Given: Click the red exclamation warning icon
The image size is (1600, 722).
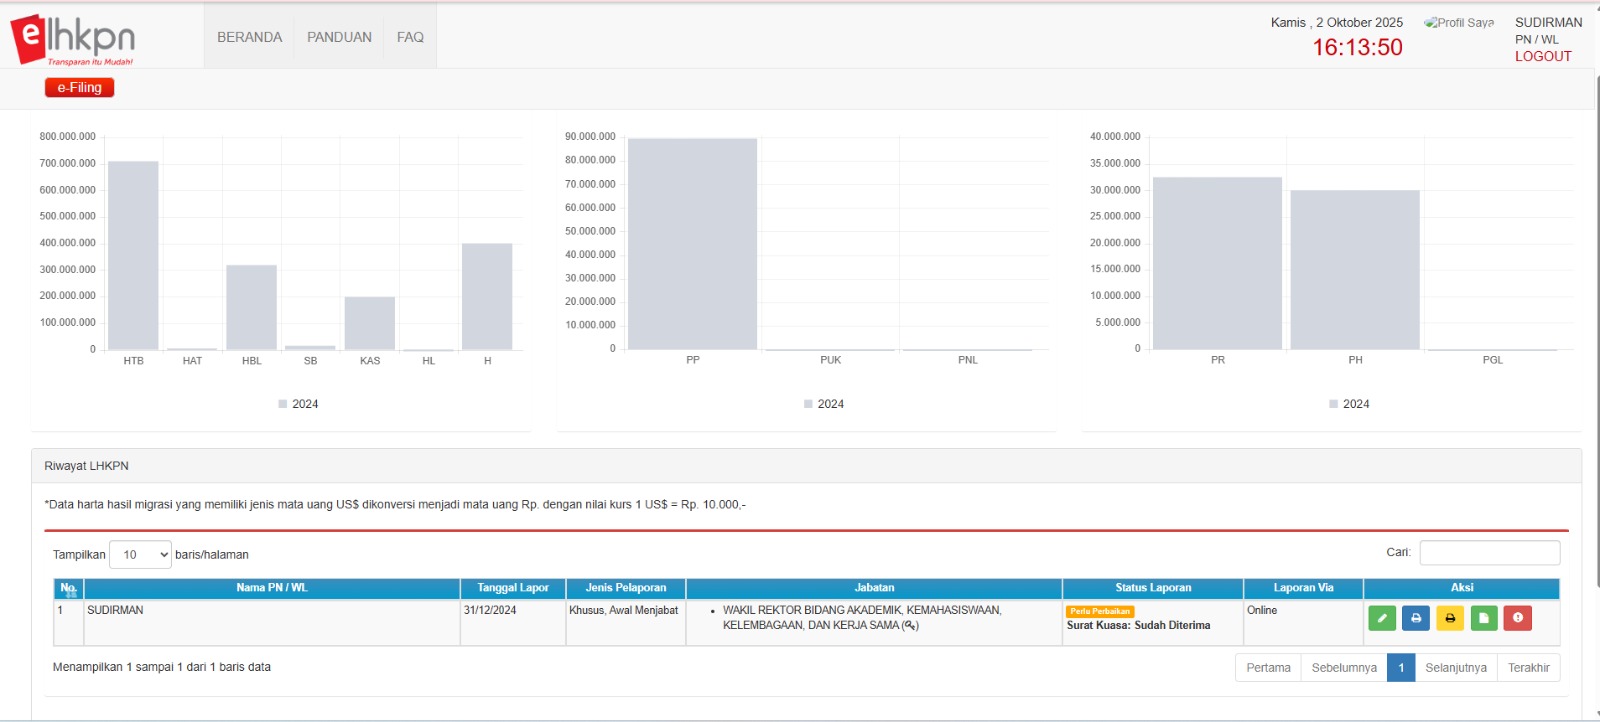Looking at the screenshot, I should (1517, 618).
